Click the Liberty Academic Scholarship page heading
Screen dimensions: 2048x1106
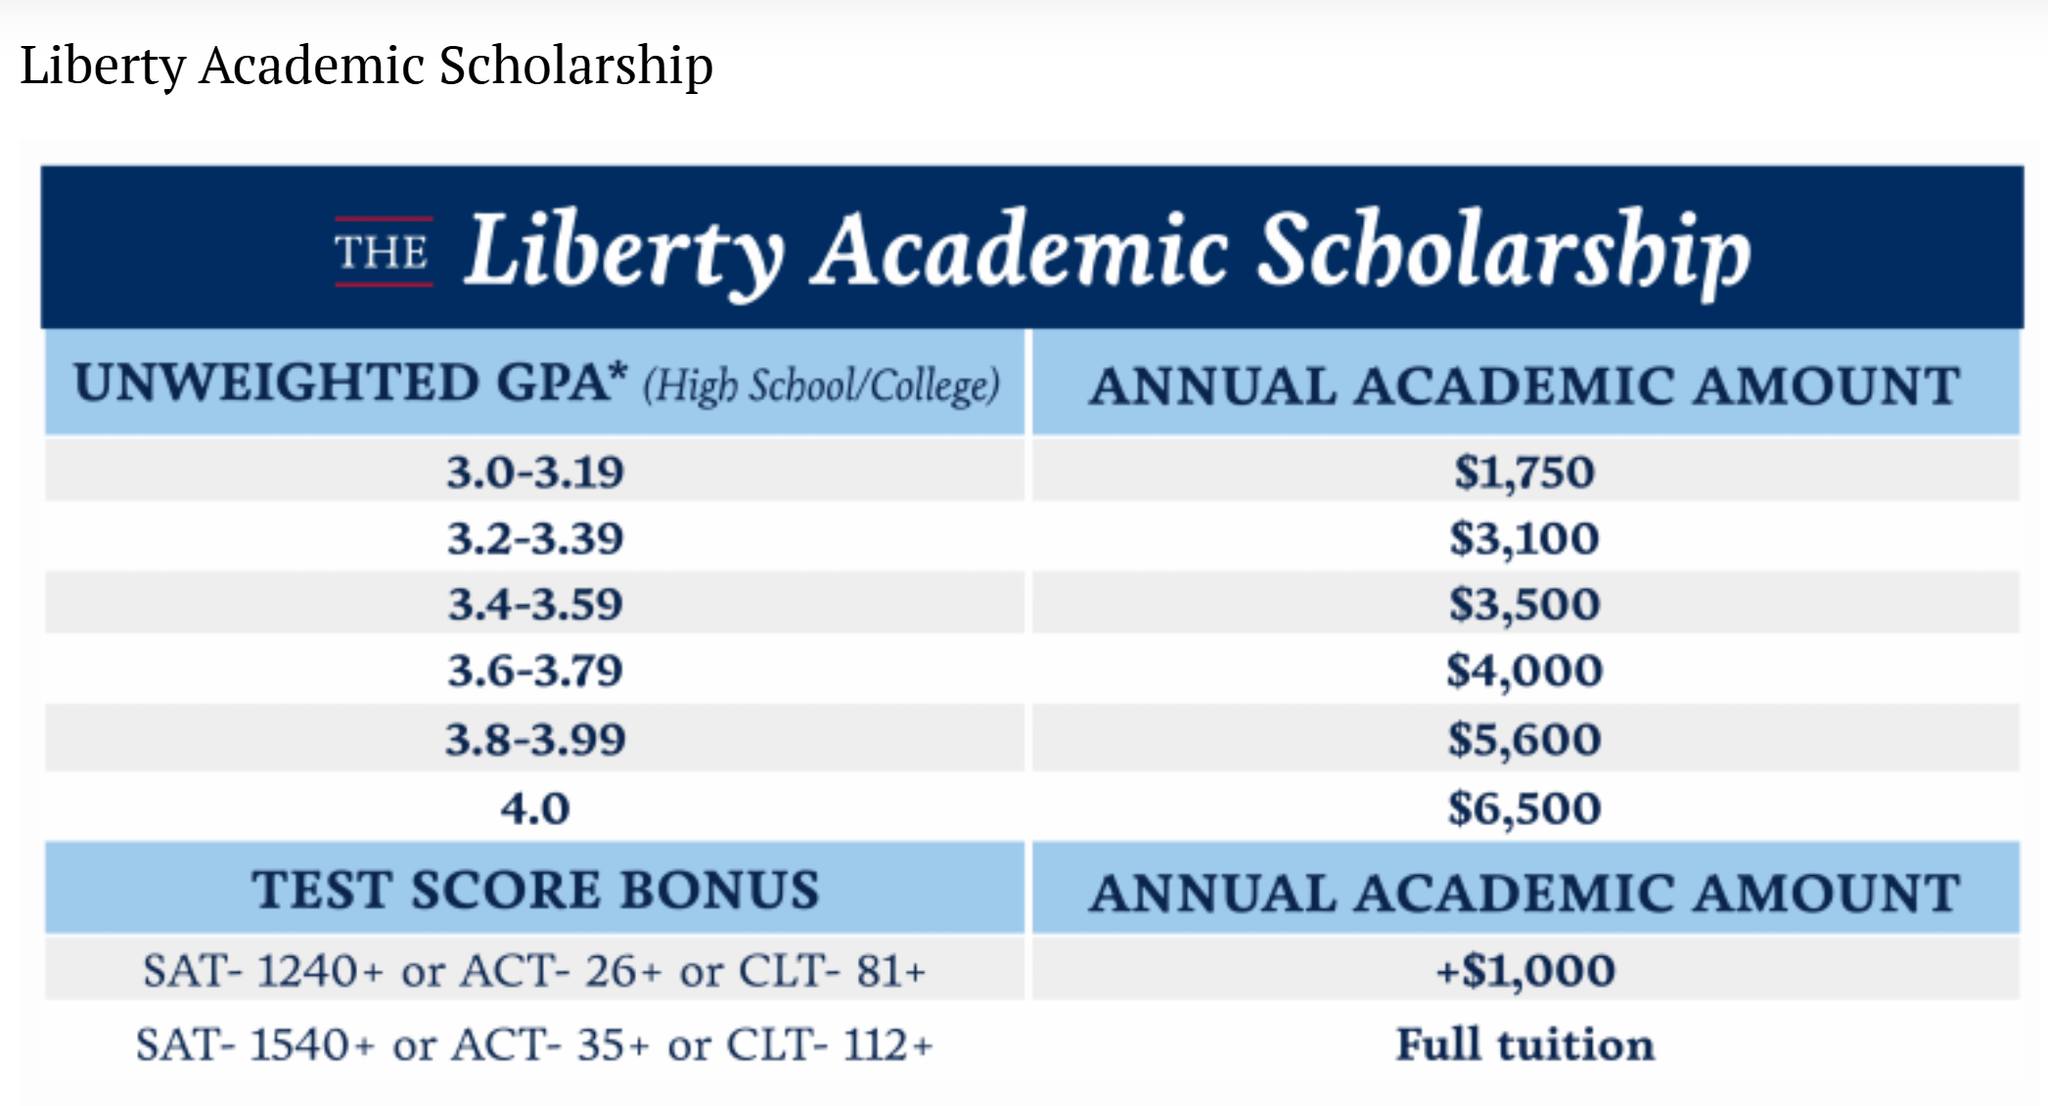366,66
